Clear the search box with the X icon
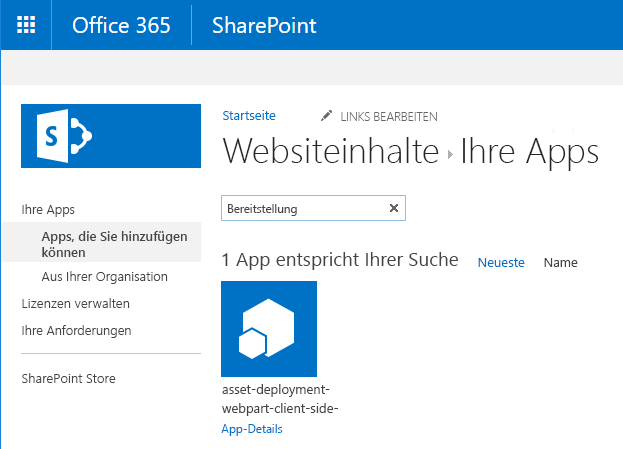The image size is (623, 449). [x=394, y=208]
